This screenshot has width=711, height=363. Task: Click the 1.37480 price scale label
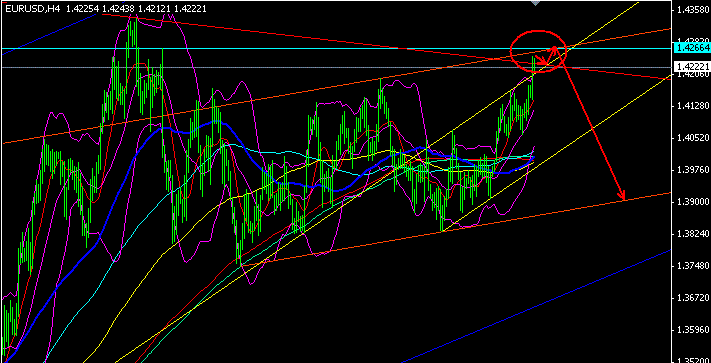[x=692, y=266]
